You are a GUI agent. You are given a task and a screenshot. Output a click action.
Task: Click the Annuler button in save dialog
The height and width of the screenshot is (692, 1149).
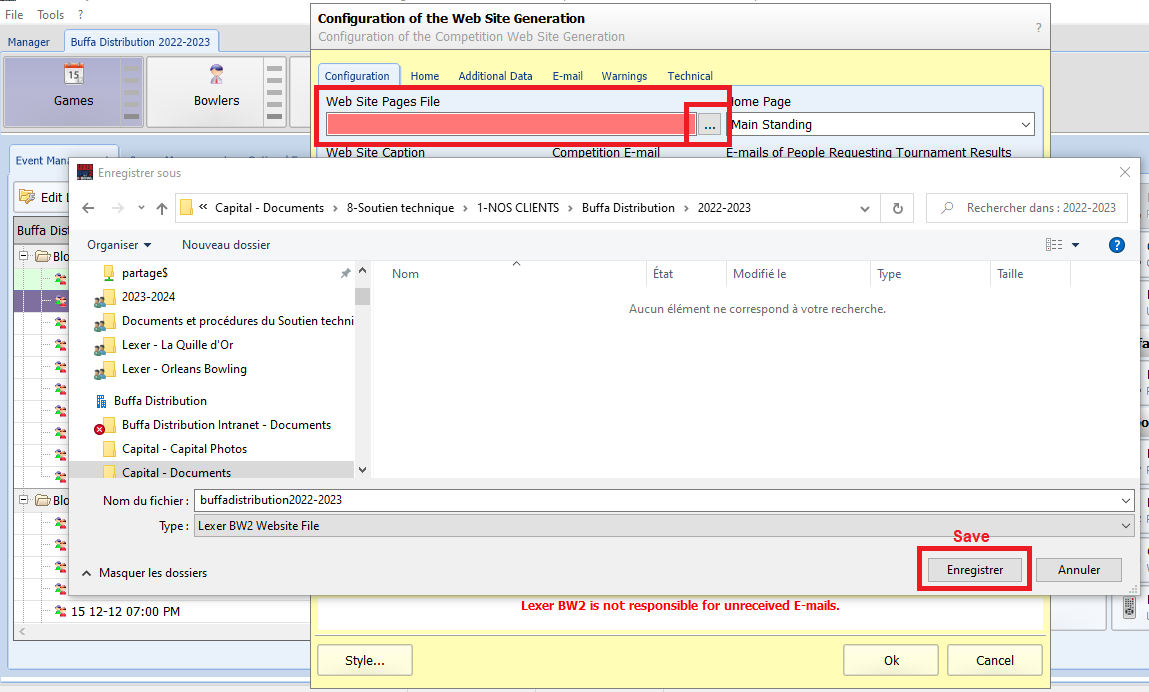[1079, 570]
